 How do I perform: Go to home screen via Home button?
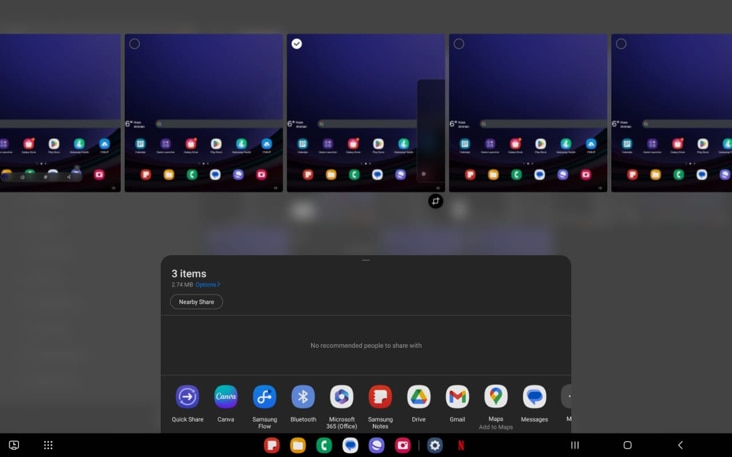click(x=627, y=445)
